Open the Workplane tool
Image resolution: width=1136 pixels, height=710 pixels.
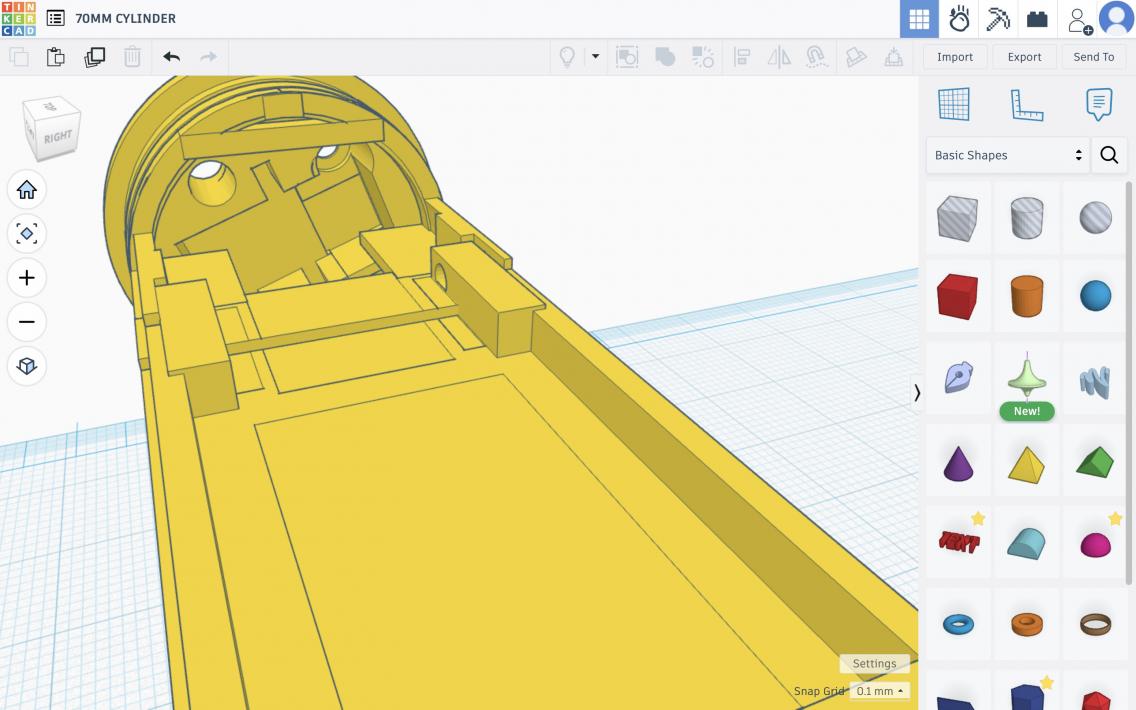[x=953, y=104]
